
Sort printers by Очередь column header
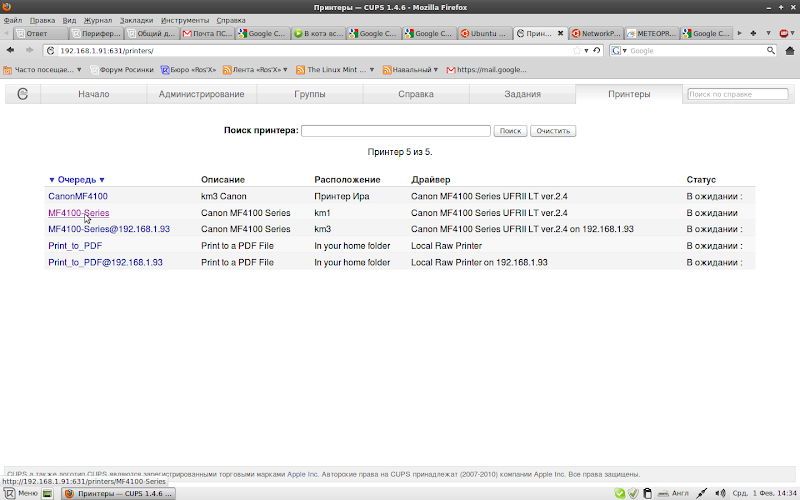click(77, 180)
